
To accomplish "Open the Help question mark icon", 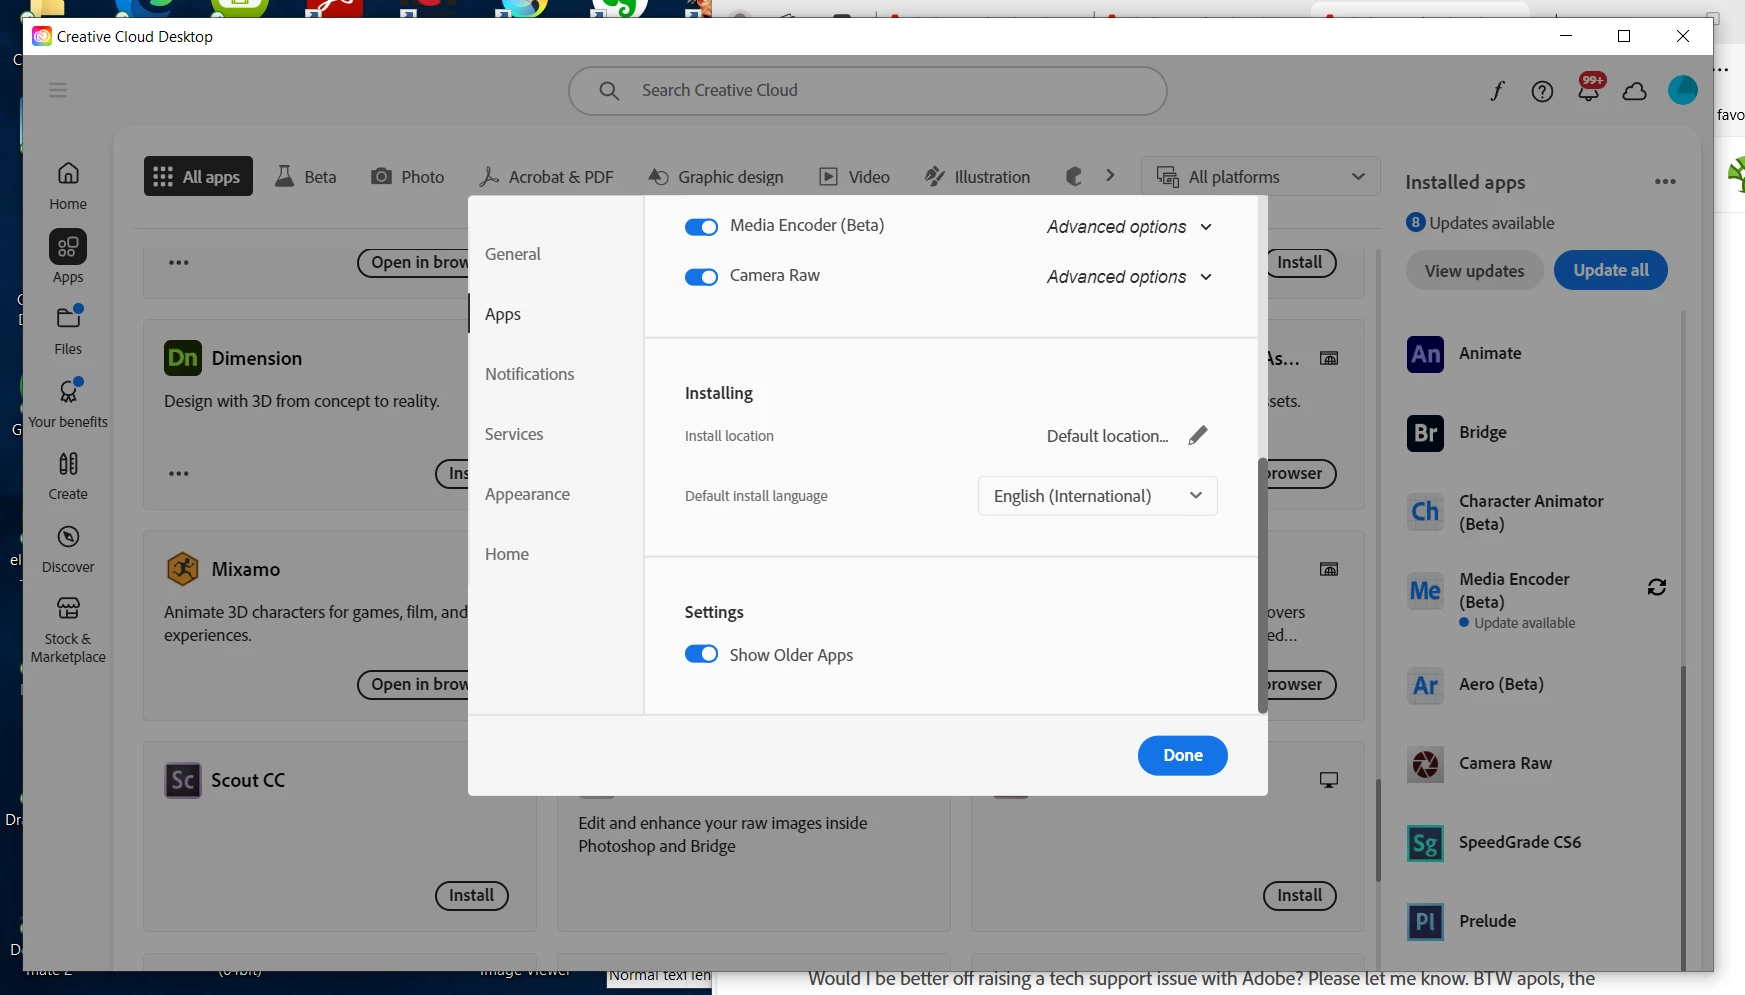I will click(1542, 91).
